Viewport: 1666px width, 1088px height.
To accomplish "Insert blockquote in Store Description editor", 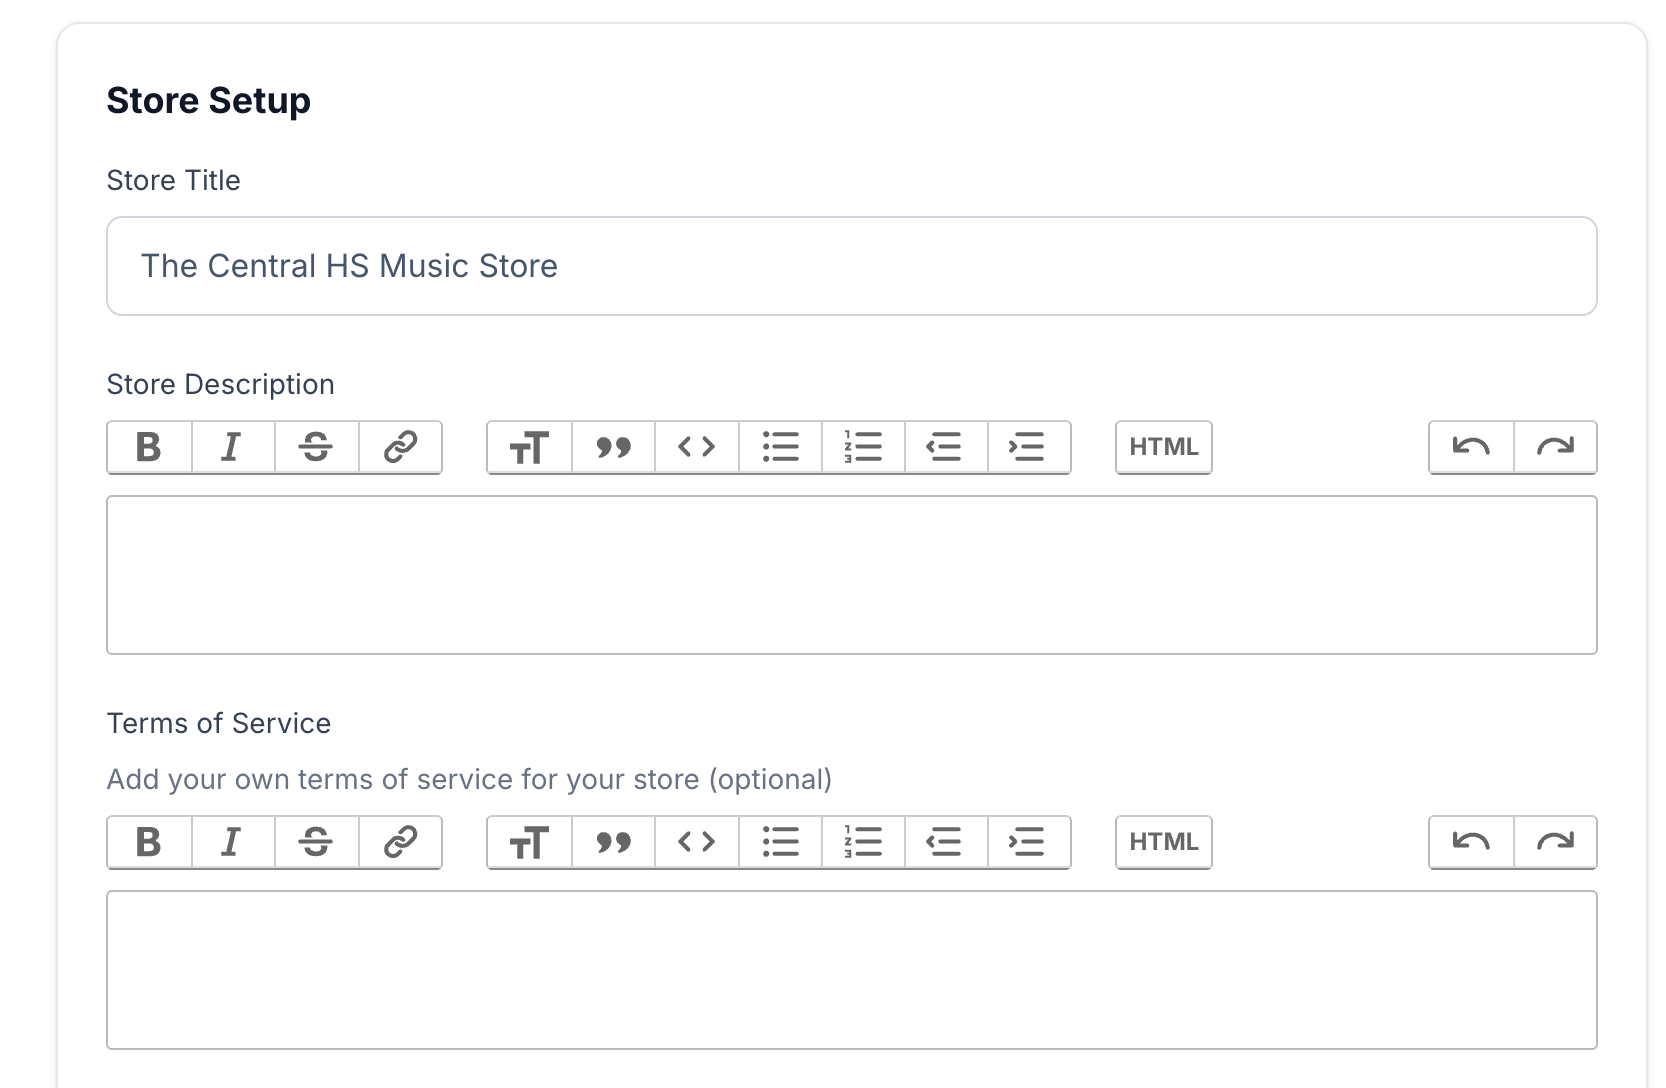I will 613,447.
